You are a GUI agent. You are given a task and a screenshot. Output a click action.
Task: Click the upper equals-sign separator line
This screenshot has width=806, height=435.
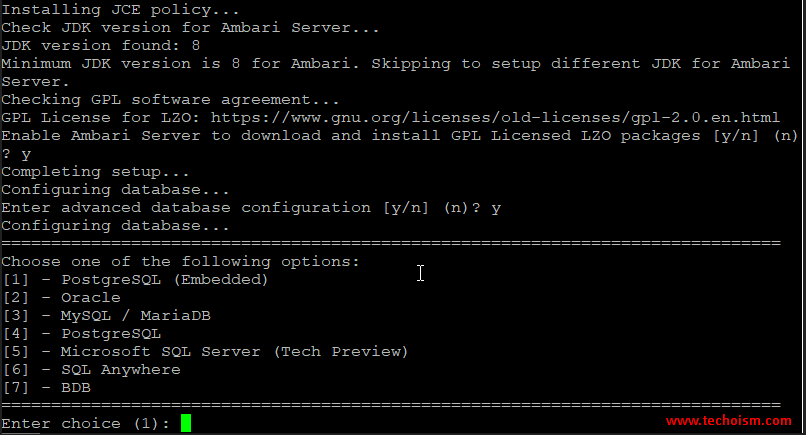point(391,243)
